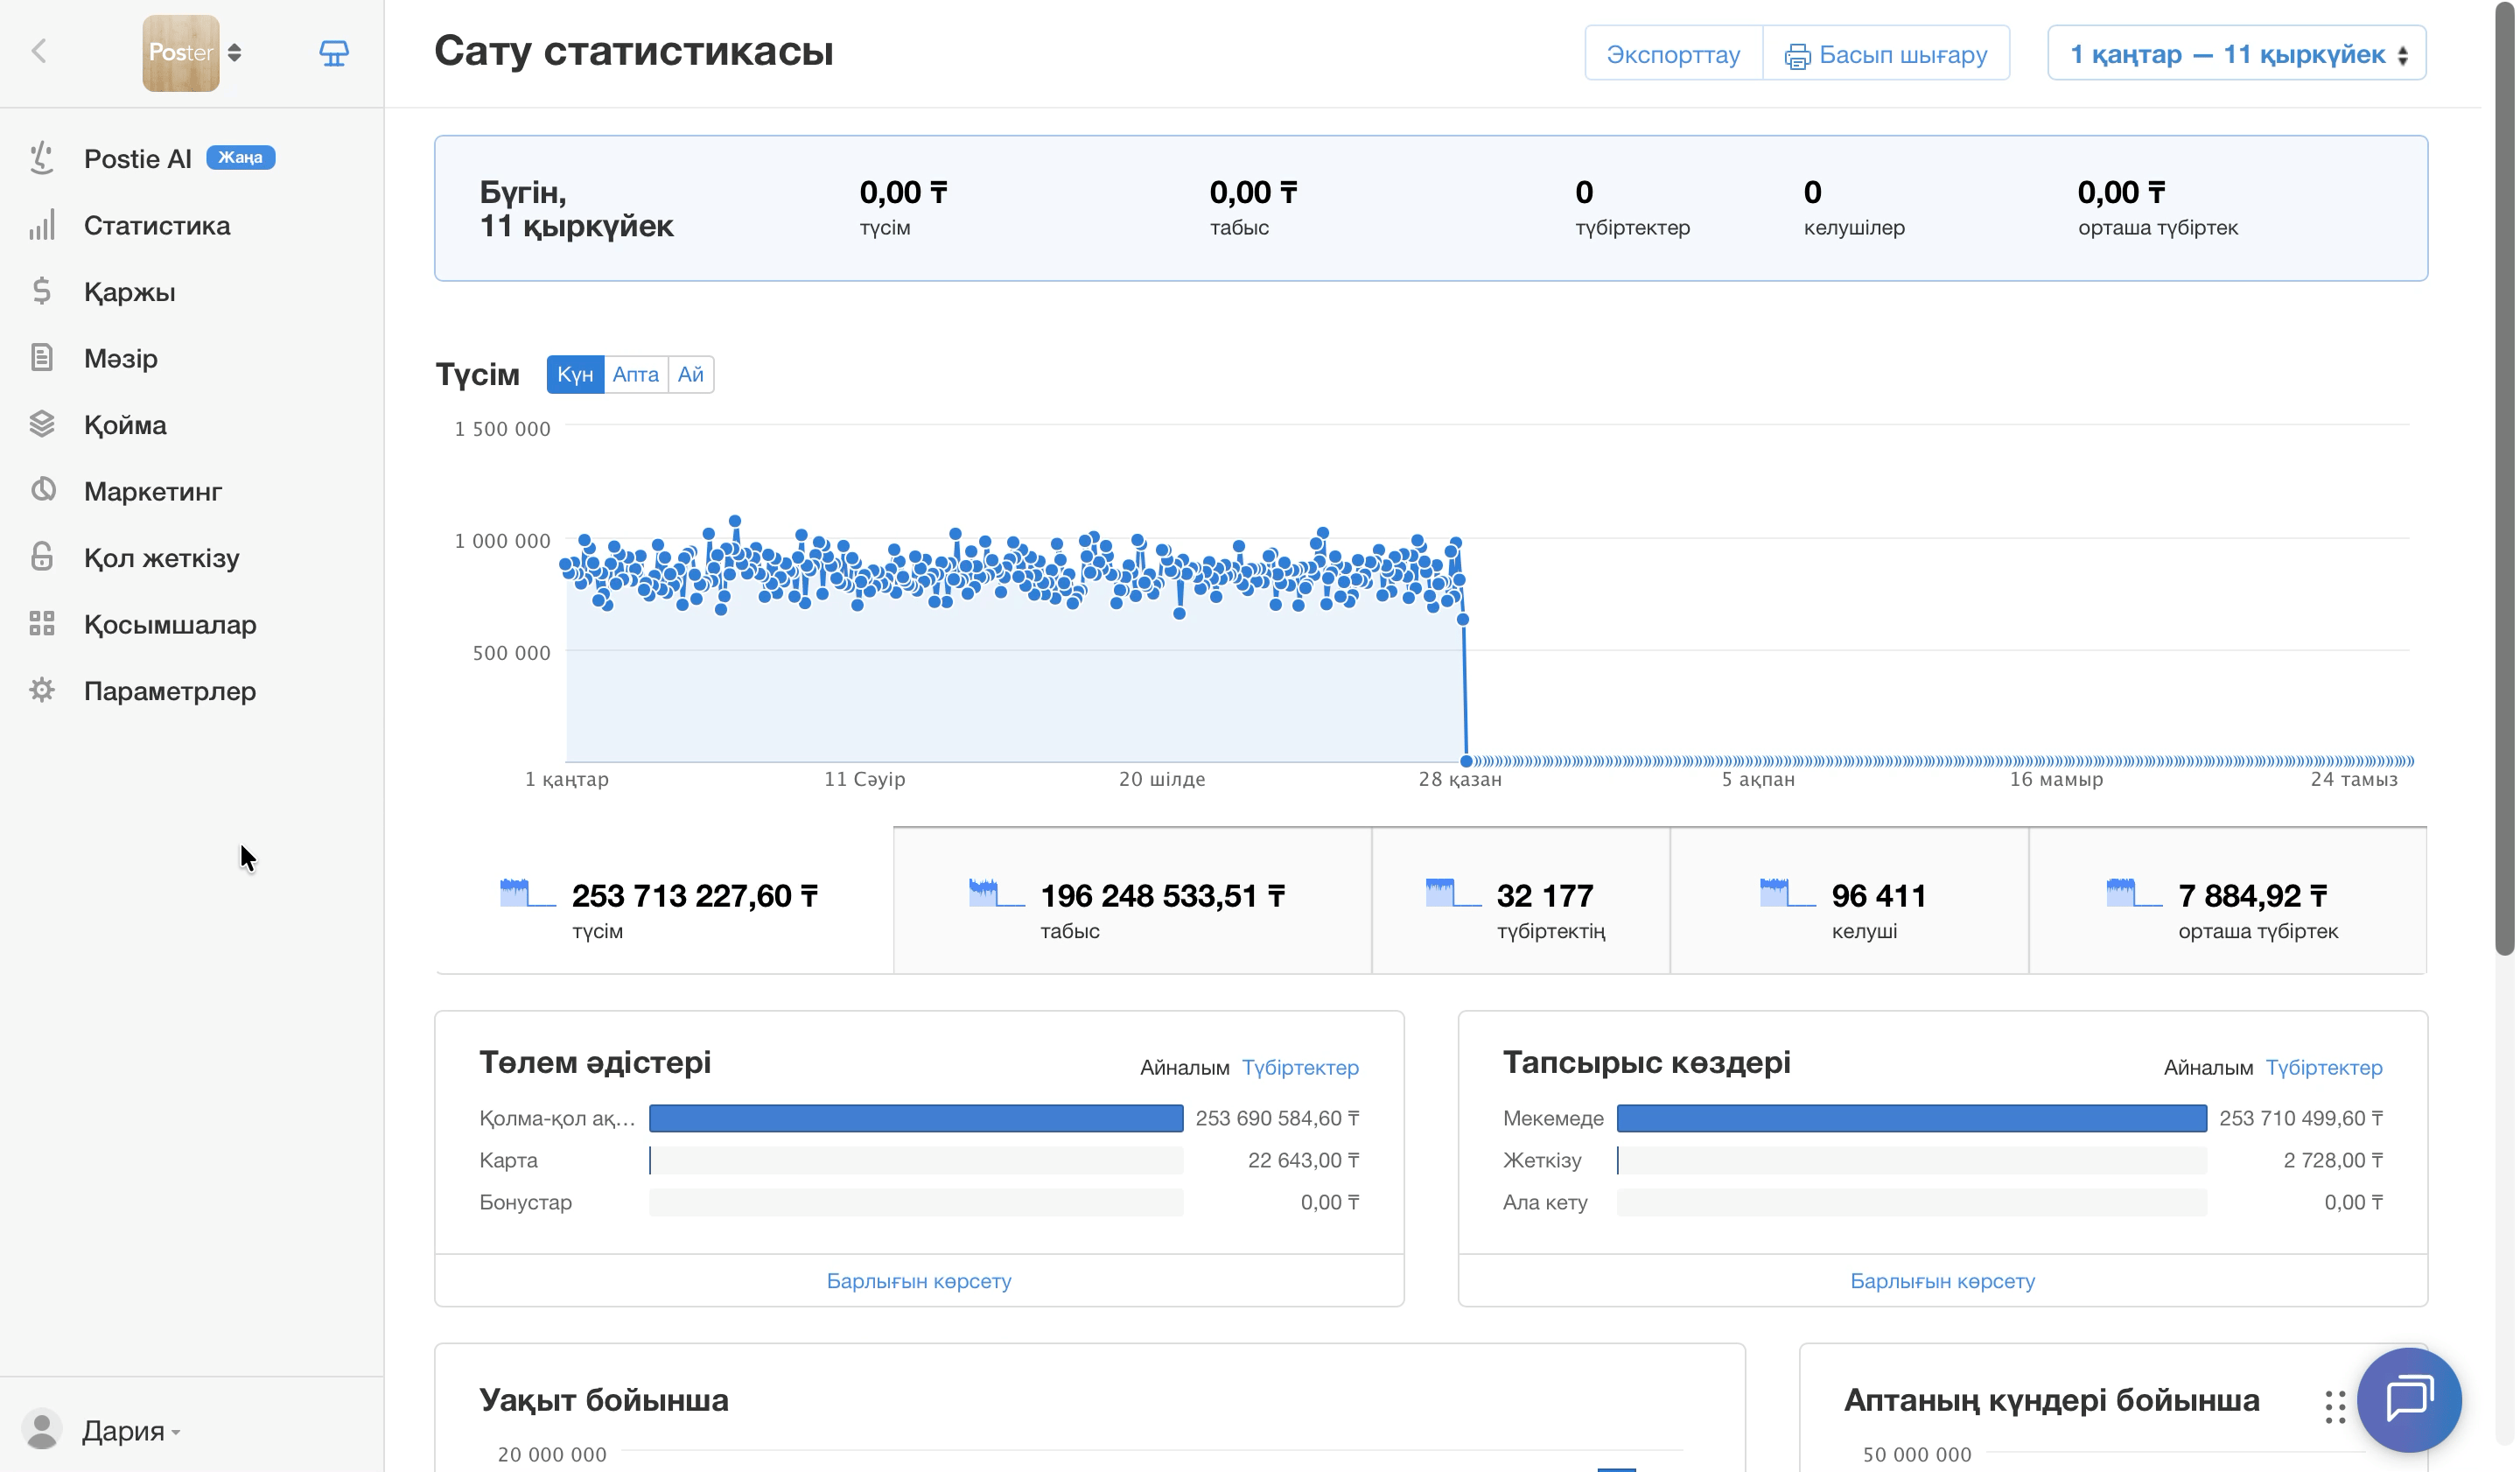Select the түбіртектің 32 177 metric tab
Screen dimensions: 2520x1472
tap(1521, 901)
